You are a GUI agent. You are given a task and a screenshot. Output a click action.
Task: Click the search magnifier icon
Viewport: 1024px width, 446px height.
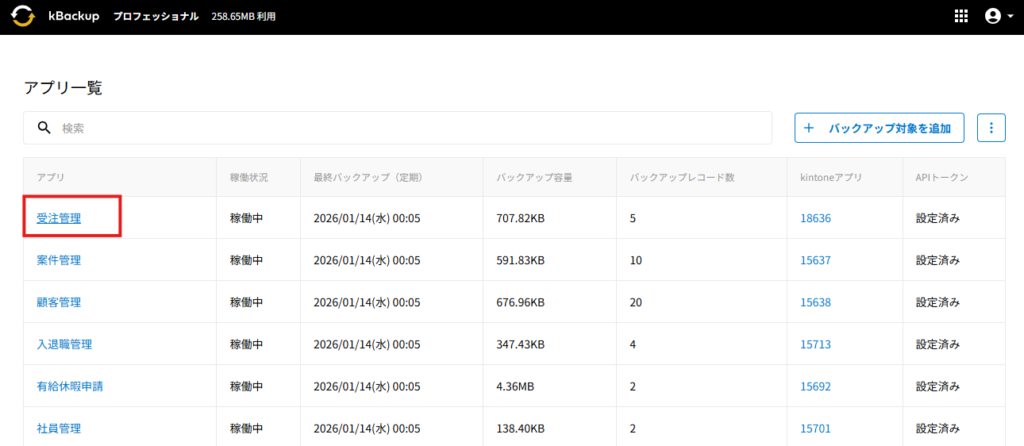[x=44, y=128]
